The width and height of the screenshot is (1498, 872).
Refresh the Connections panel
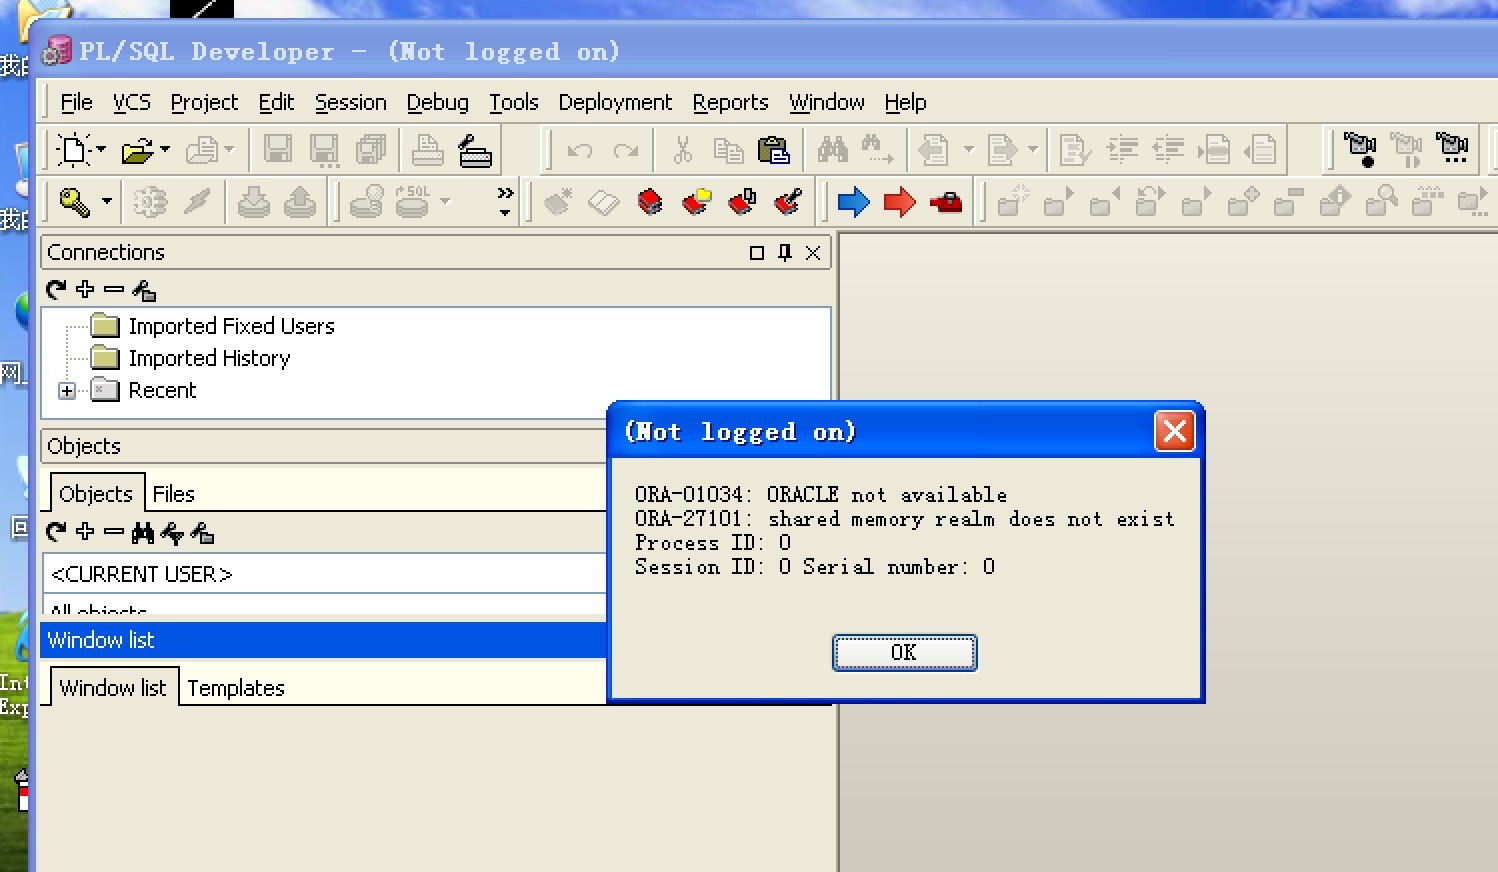pyautogui.click(x=56, y=290)
